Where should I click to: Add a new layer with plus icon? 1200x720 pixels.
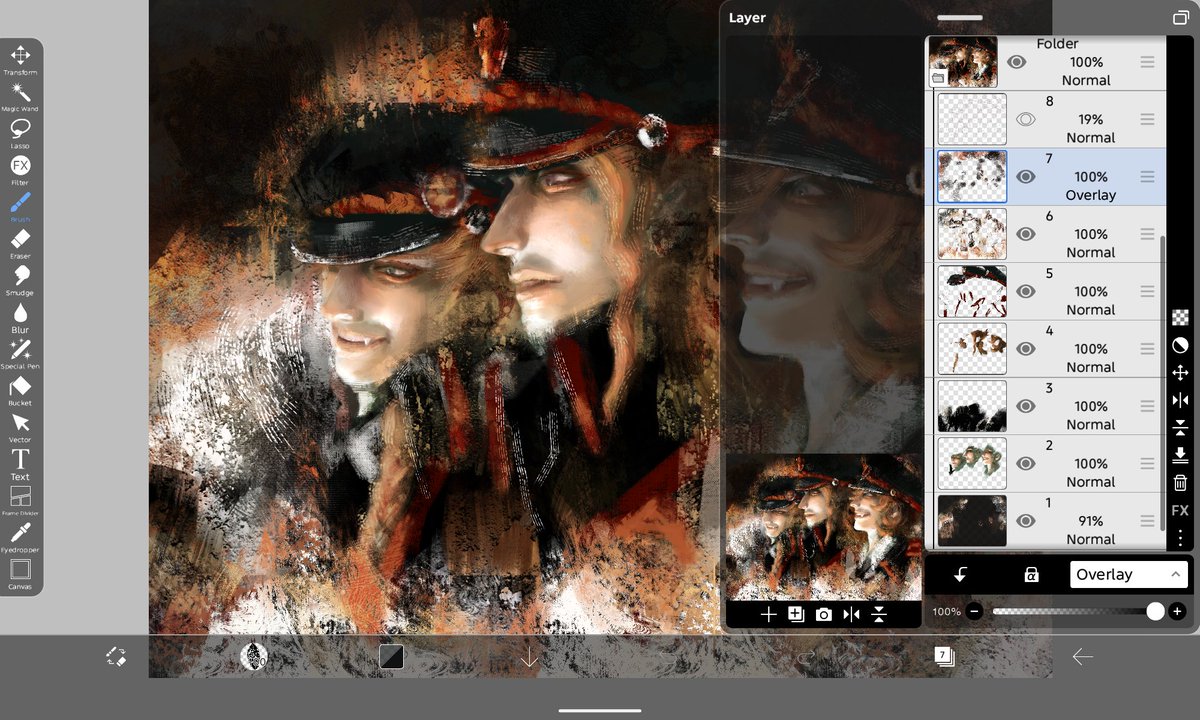(x=768, y=615)
